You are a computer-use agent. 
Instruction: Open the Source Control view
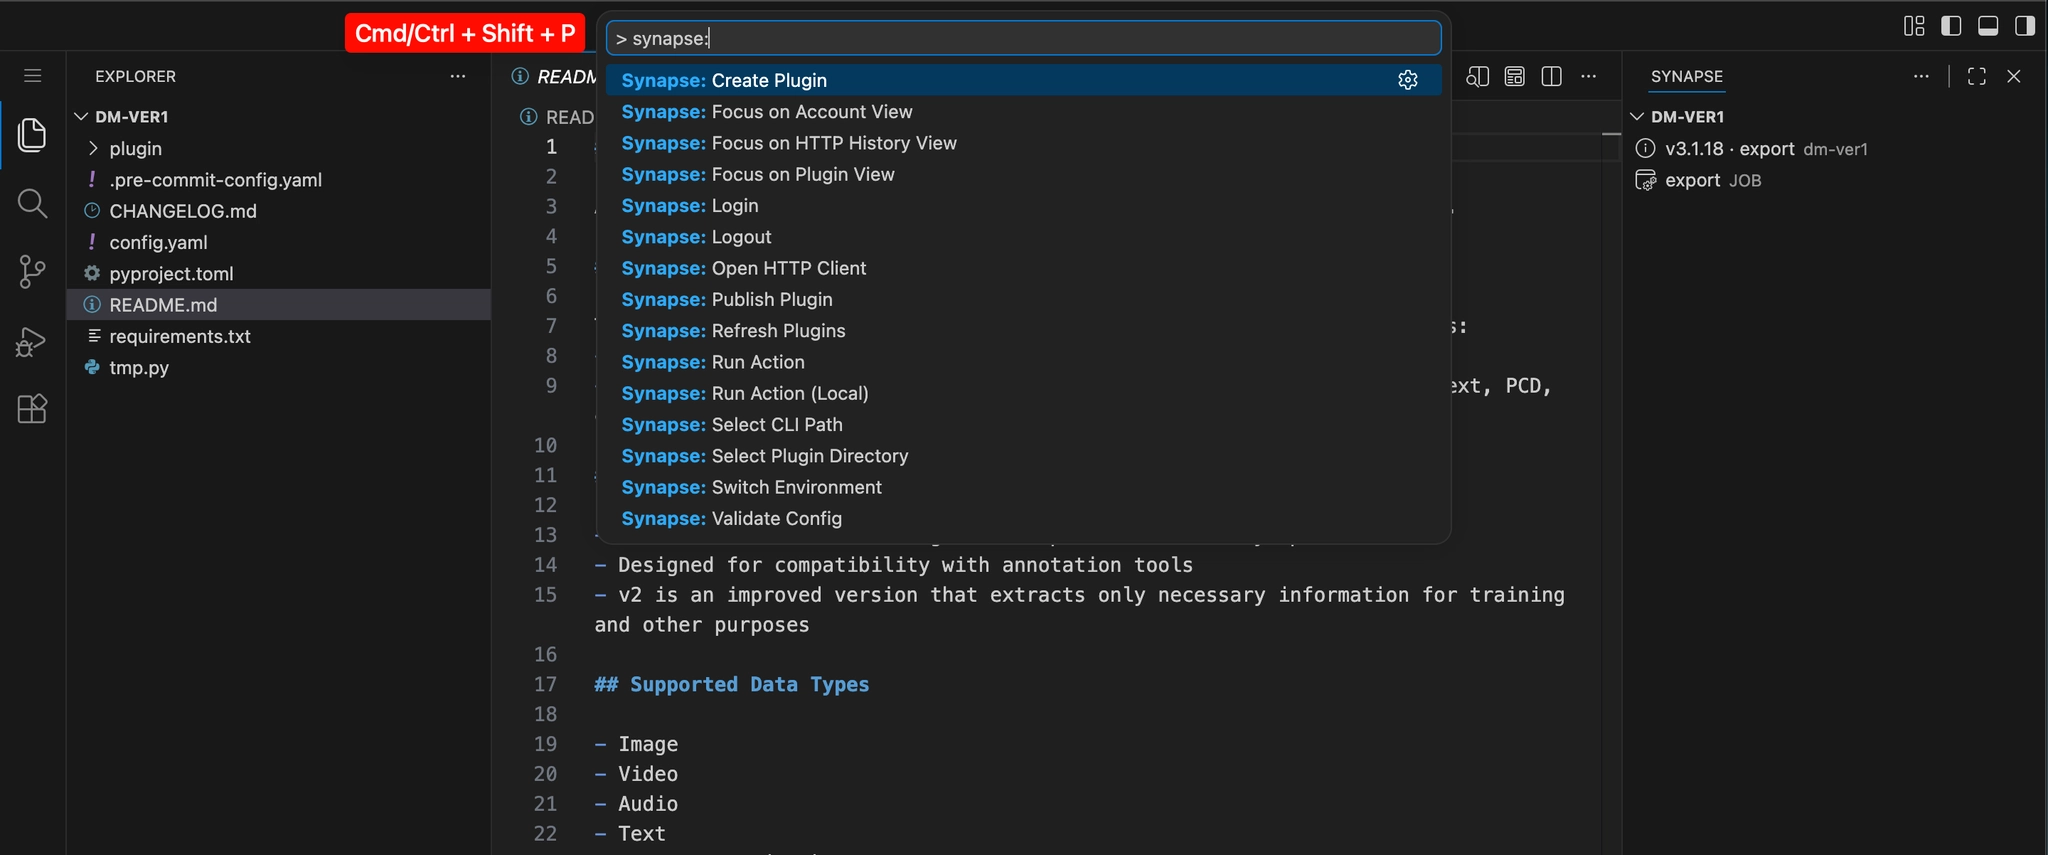32,272
